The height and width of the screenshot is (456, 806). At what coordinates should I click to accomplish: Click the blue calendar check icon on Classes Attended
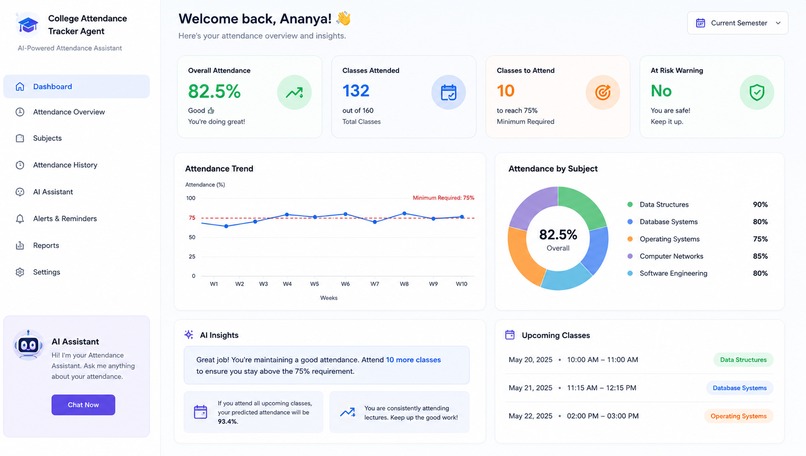(x=448, y=93)
